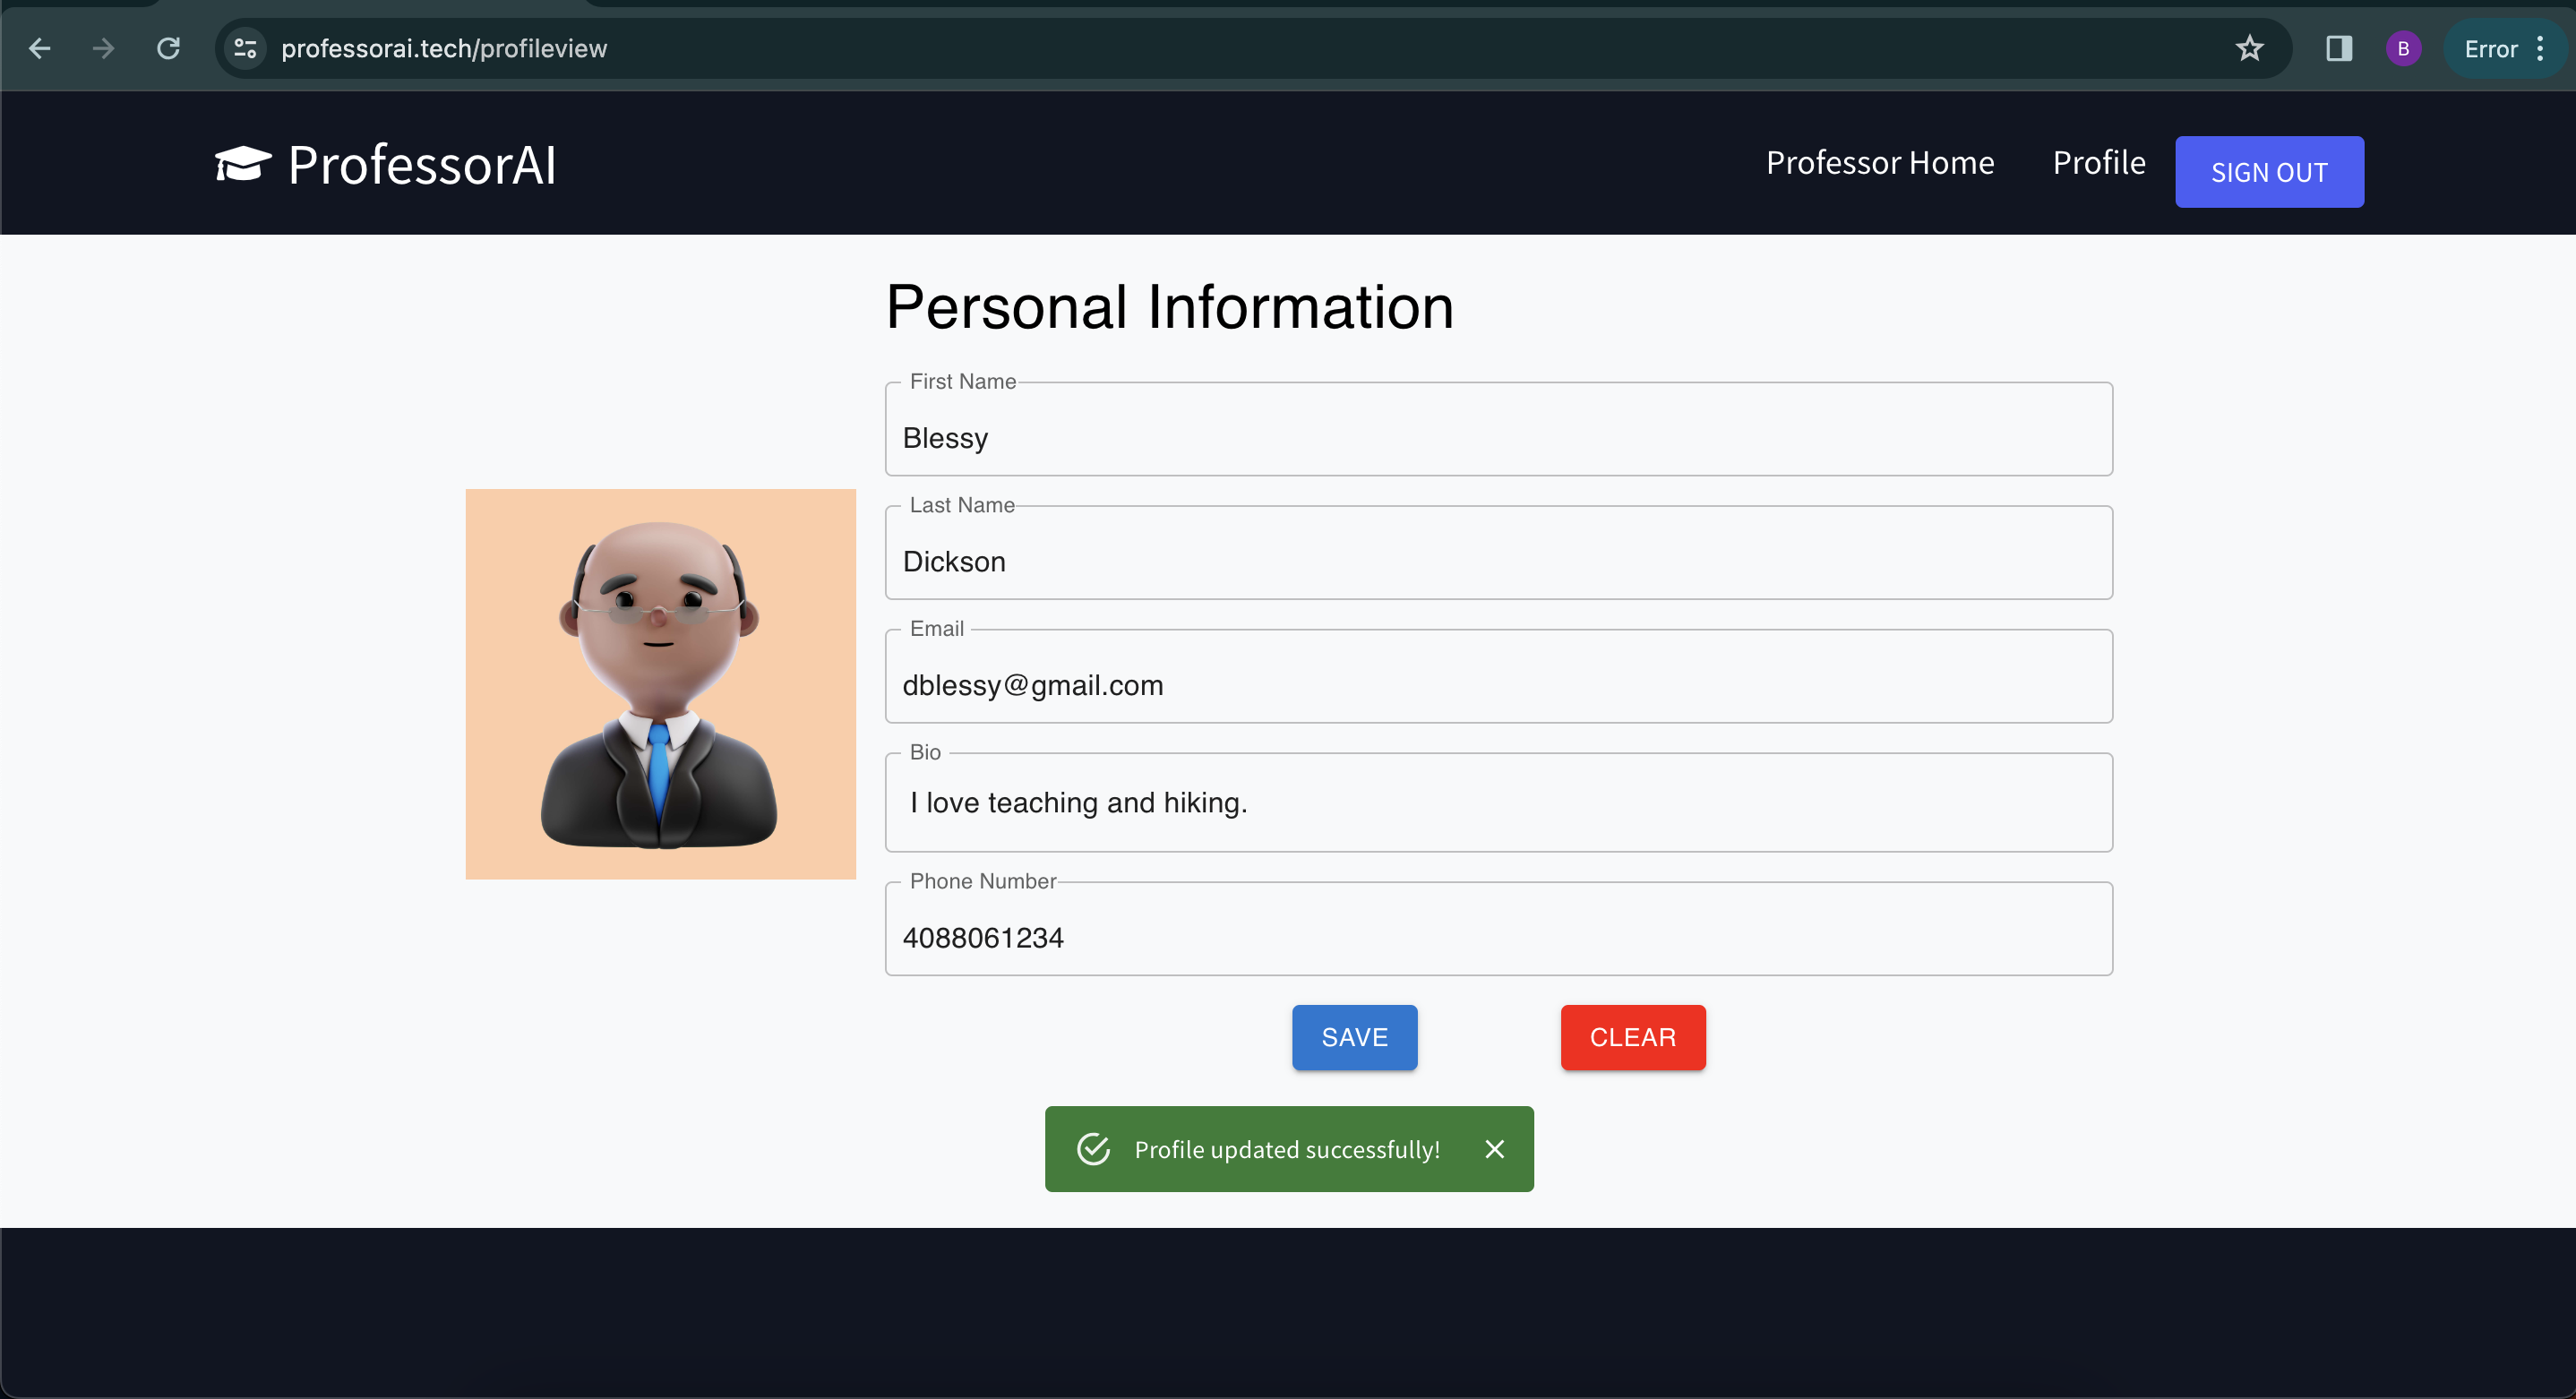Open the Professor Home nav link

(1880, 162)
